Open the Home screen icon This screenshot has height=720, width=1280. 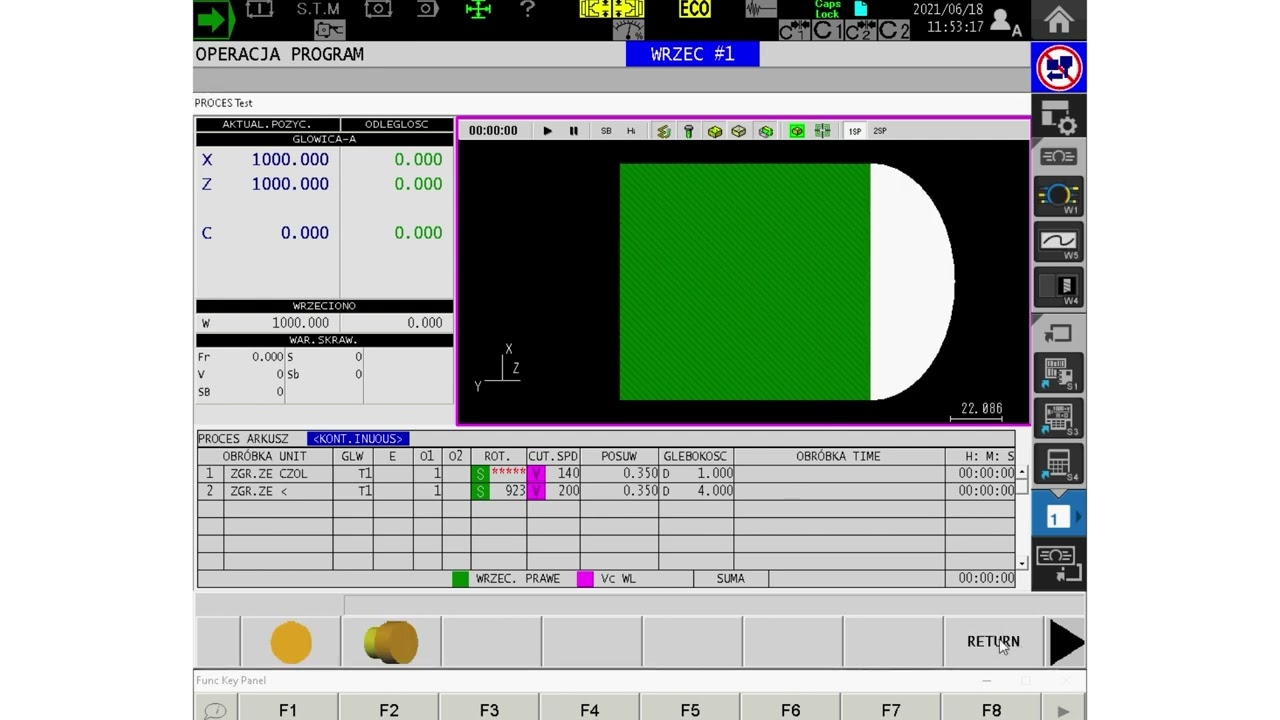tap(1058, 20)
